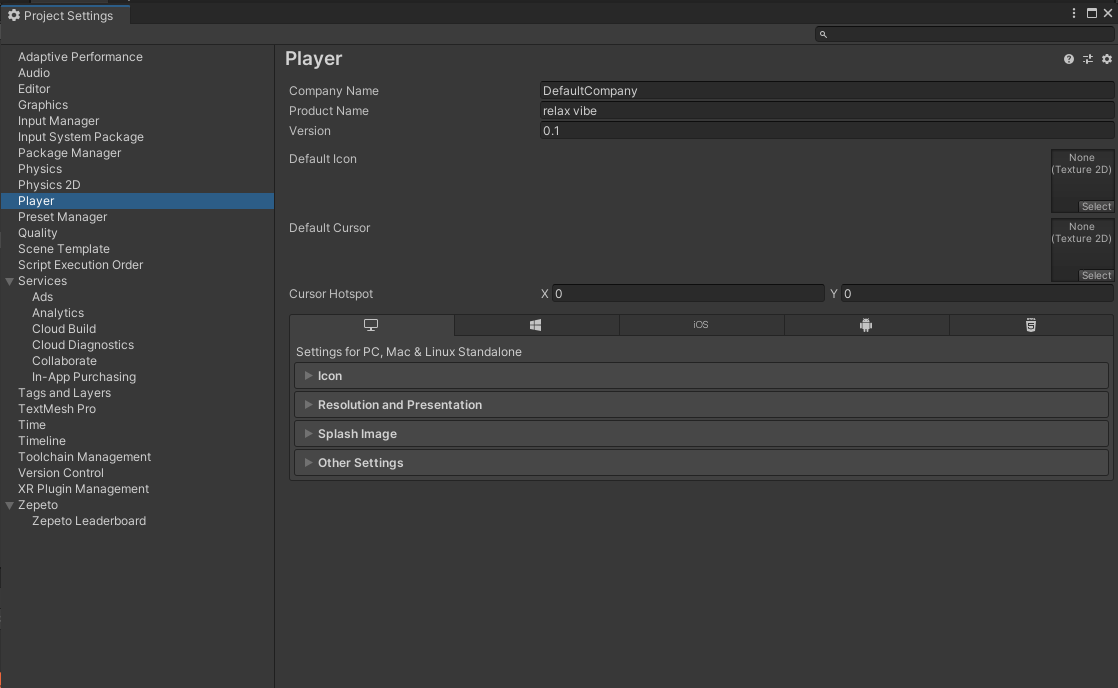
Task: Open Audio settings
Action: click(x=34, y=73)
